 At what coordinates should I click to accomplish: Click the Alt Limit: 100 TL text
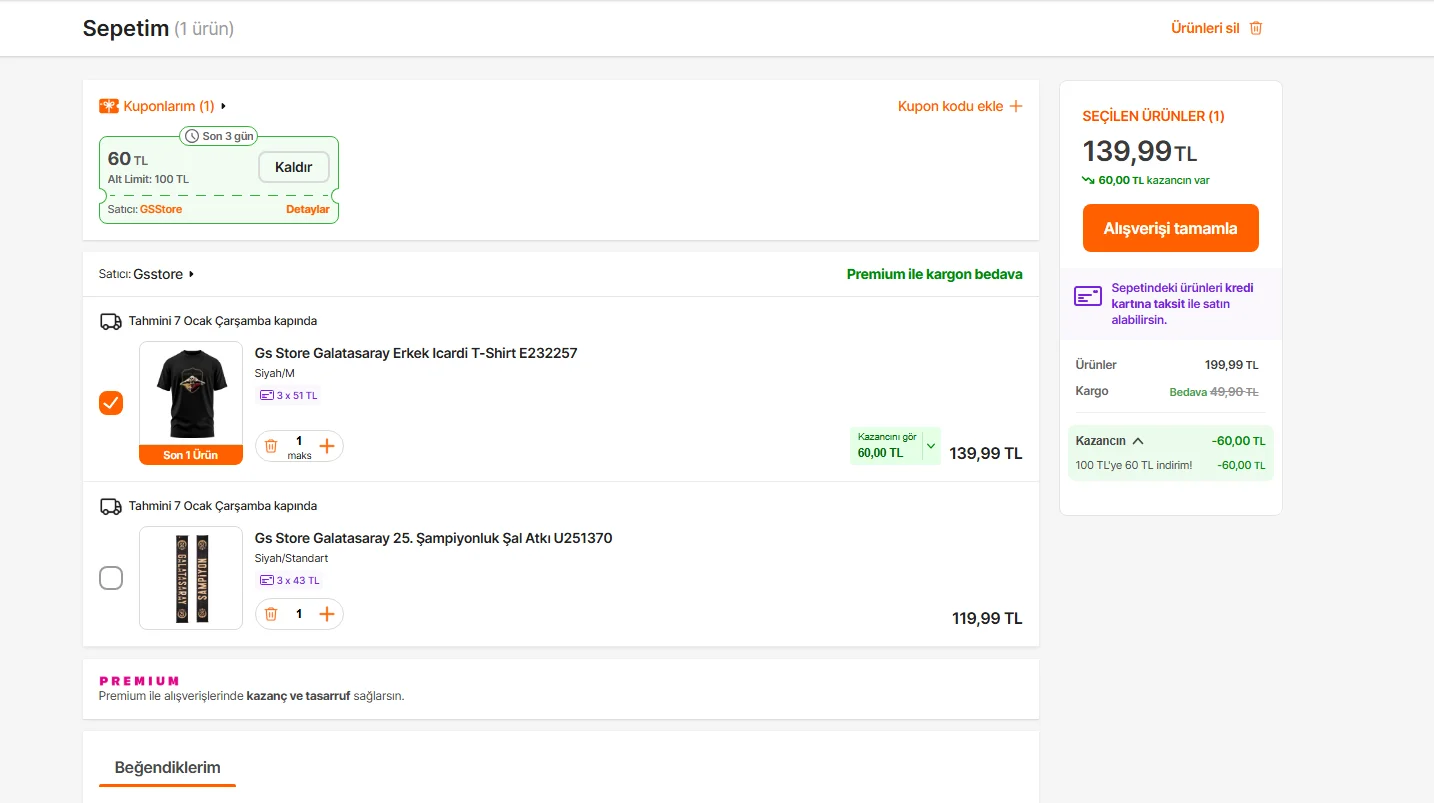pos(148,179)
